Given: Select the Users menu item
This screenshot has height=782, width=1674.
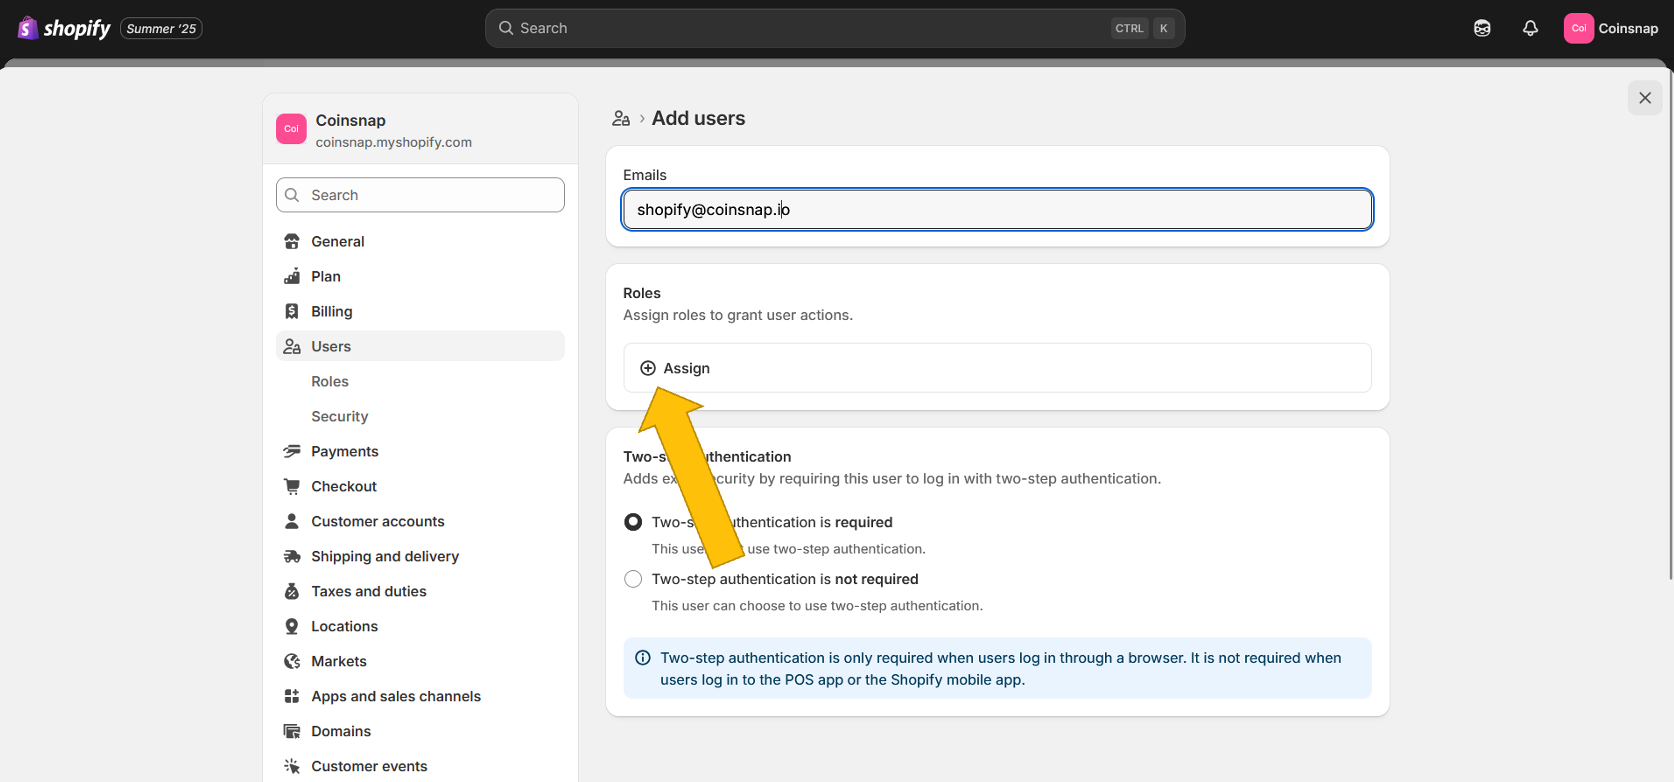Looking at the screenshot, I should click(x=420, y=346).
